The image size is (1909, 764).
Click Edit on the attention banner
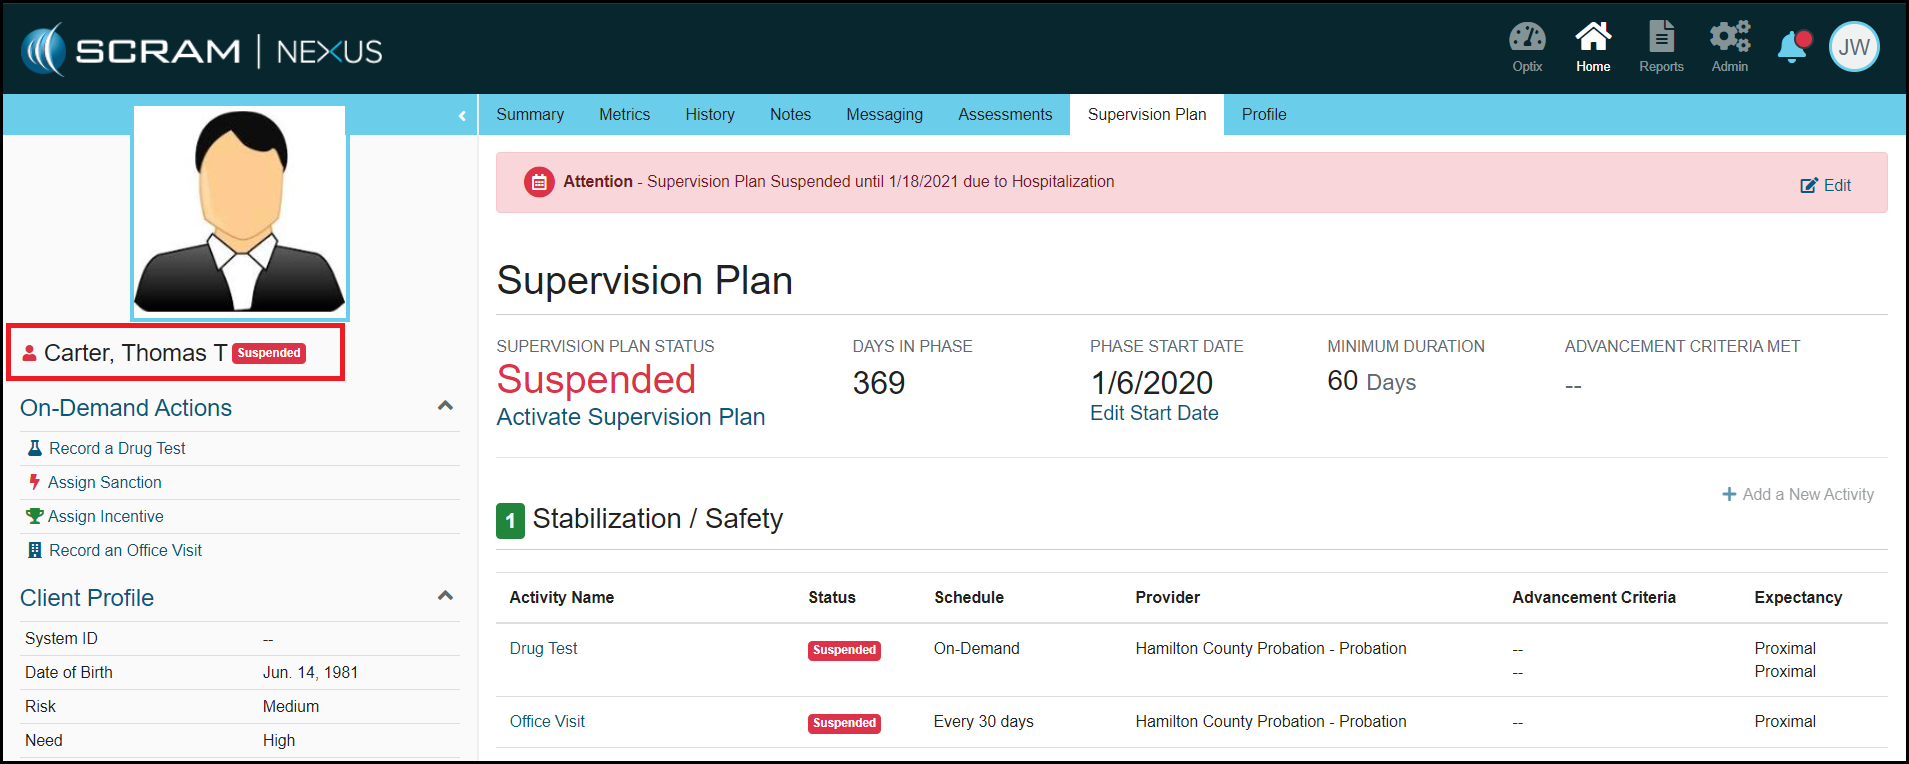(1826, 185)
